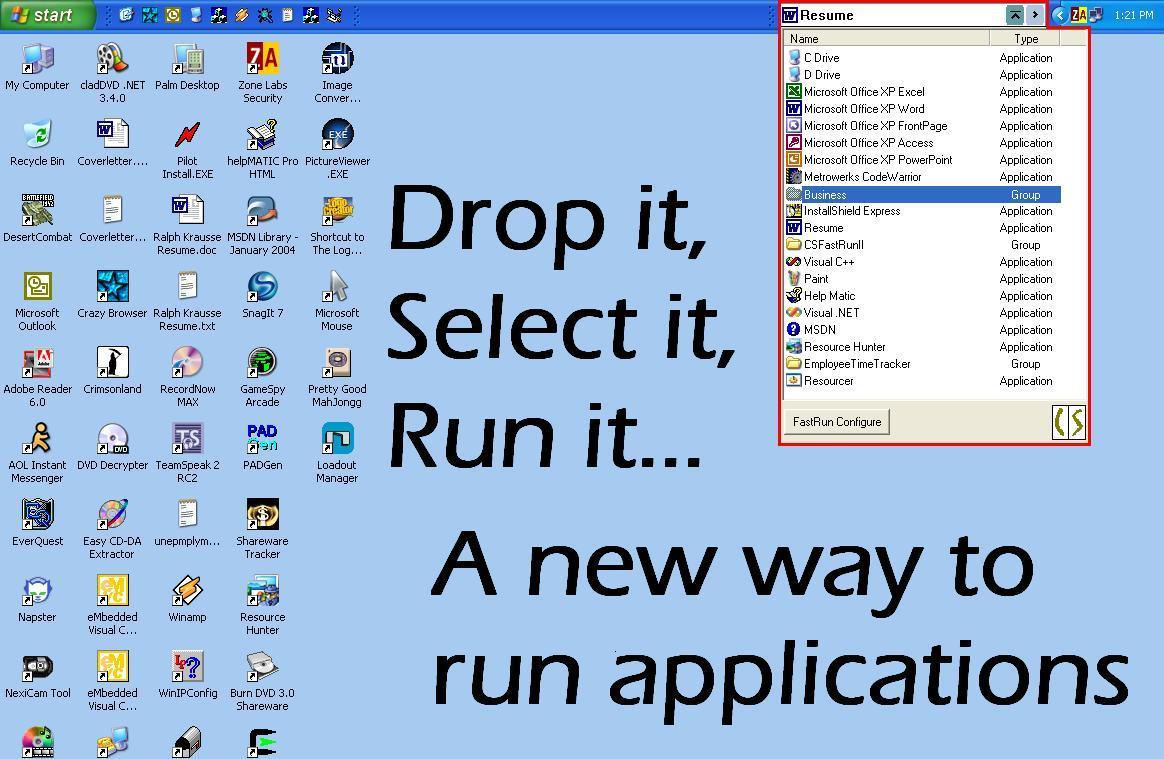Open Shareware Tracker icon
This screenshot has width=1164, height=759.
[263, 529]
